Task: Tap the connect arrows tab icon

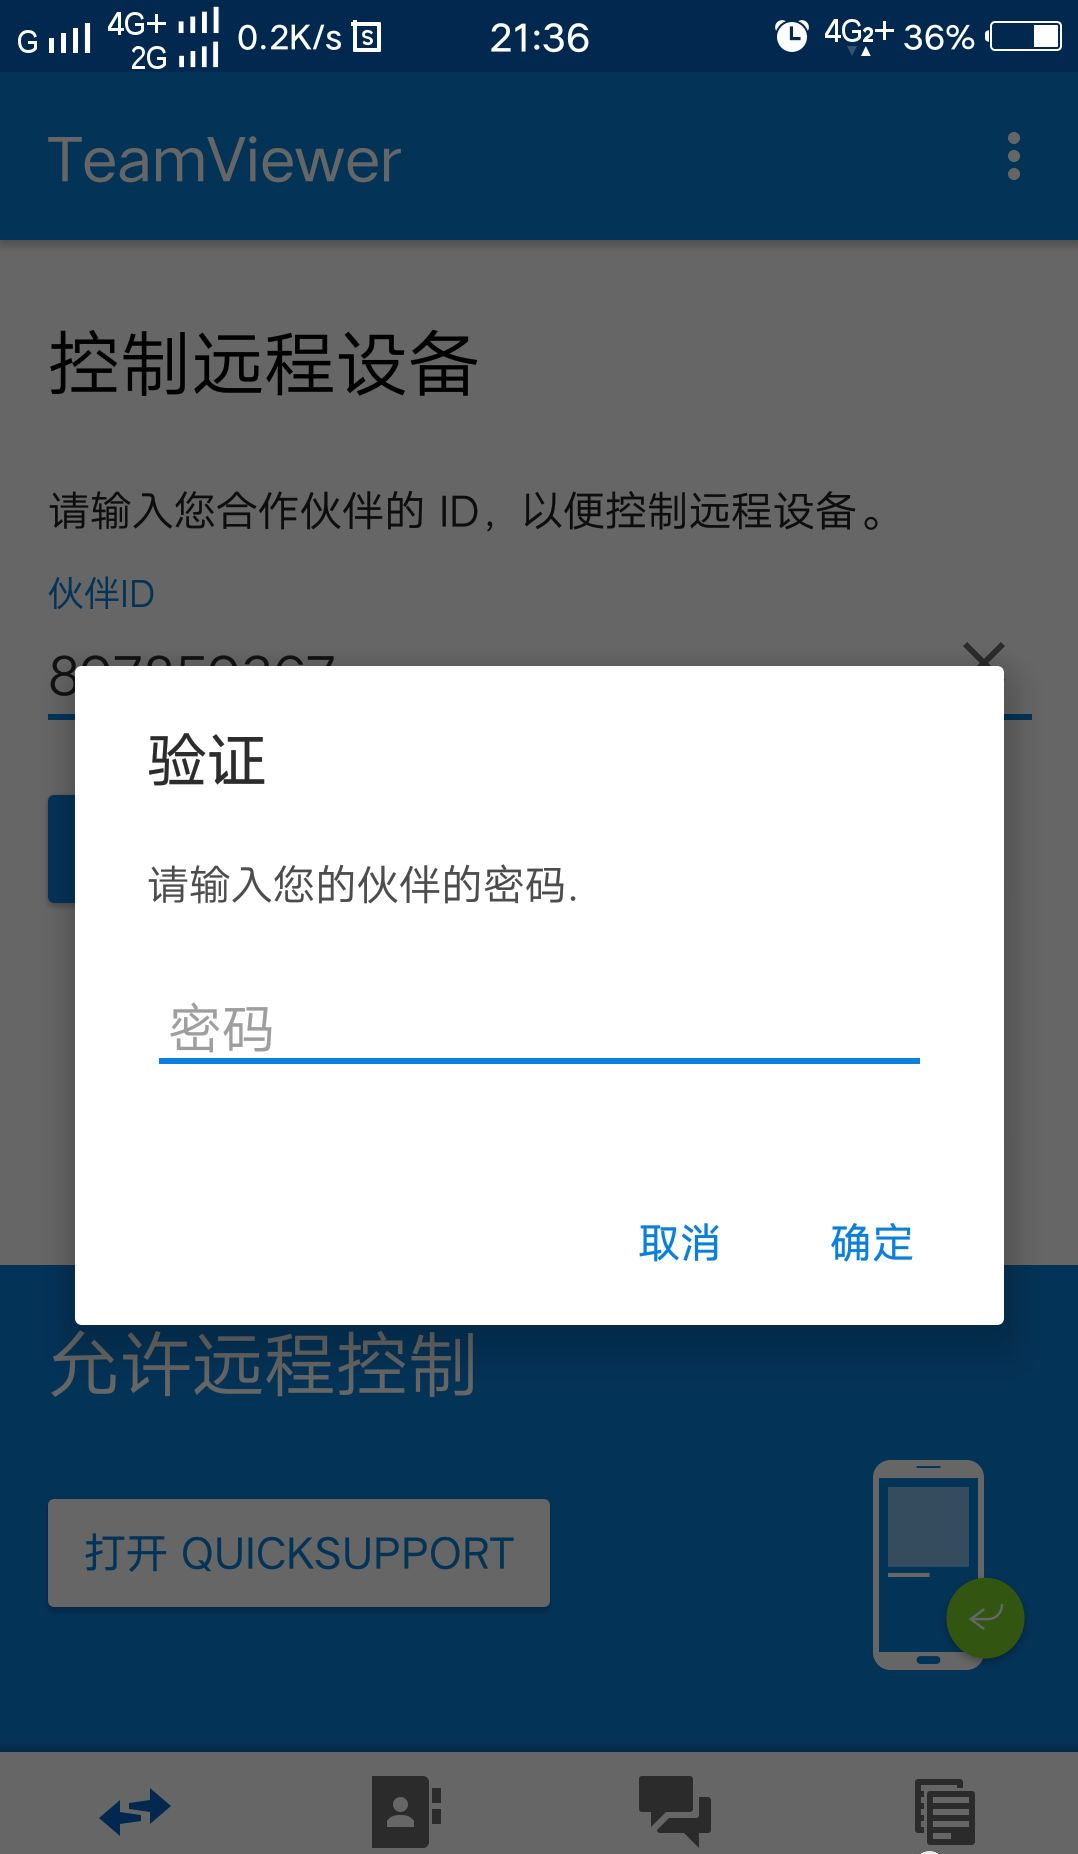Action: coord(135,1811)
